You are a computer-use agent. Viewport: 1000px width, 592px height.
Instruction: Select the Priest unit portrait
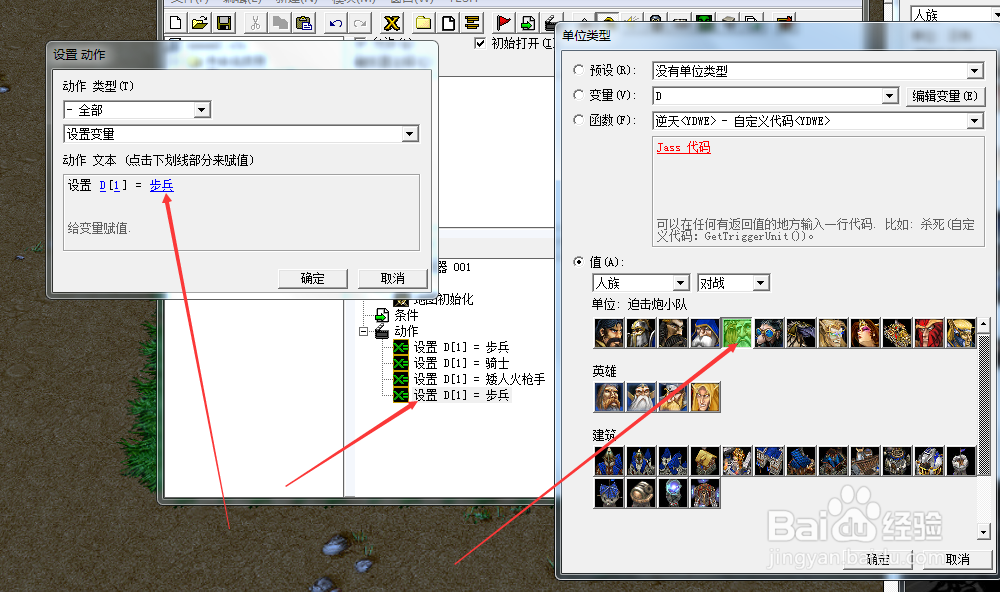[832, 332]
